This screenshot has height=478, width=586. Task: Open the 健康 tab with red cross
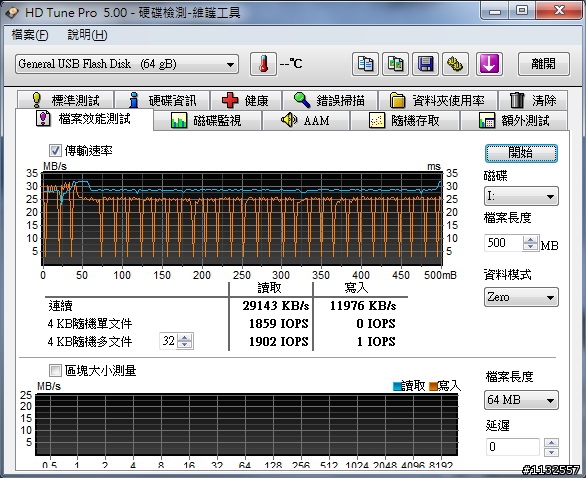click(x=246, y=100)
